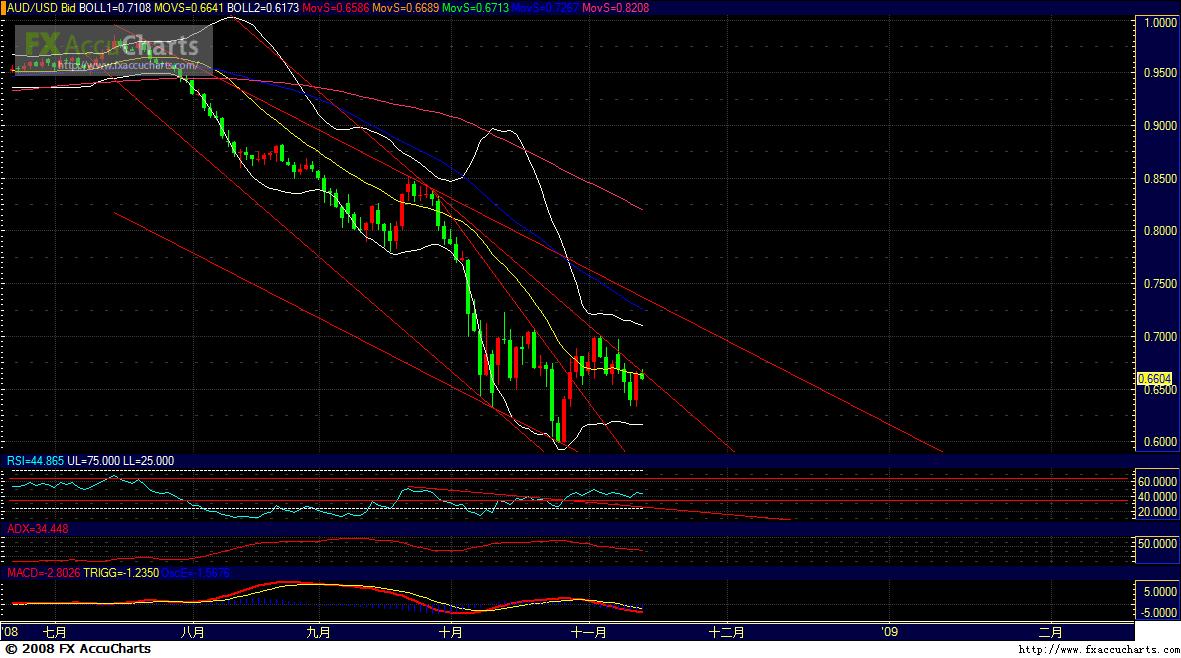
Task: Select the MACD=-2.8026 indicator label
Action: pos(43,573)
